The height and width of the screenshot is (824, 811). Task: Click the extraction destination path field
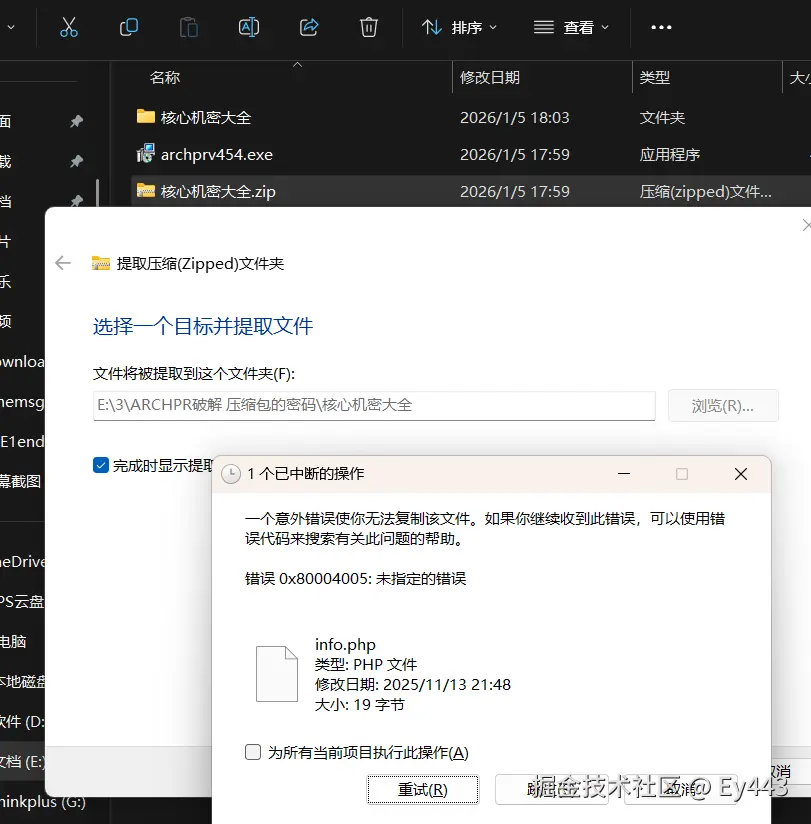tap(374, 405)
